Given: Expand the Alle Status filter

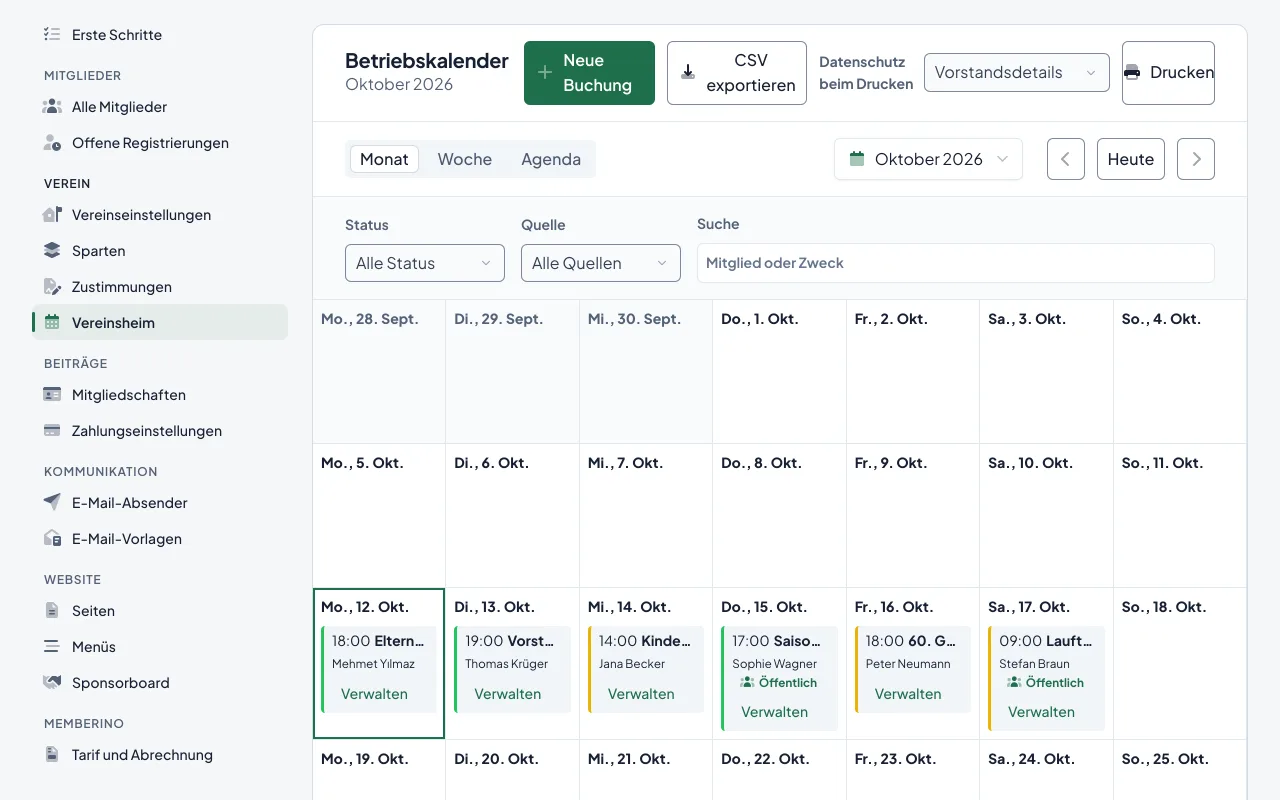Looking at the screenshot, I should 425,263.
